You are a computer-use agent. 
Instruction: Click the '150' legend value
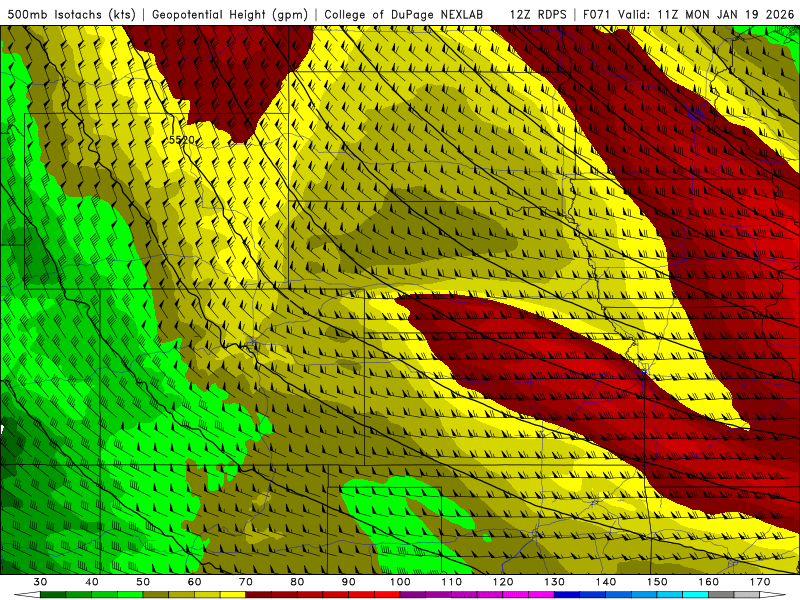click(x=657, y=582)
